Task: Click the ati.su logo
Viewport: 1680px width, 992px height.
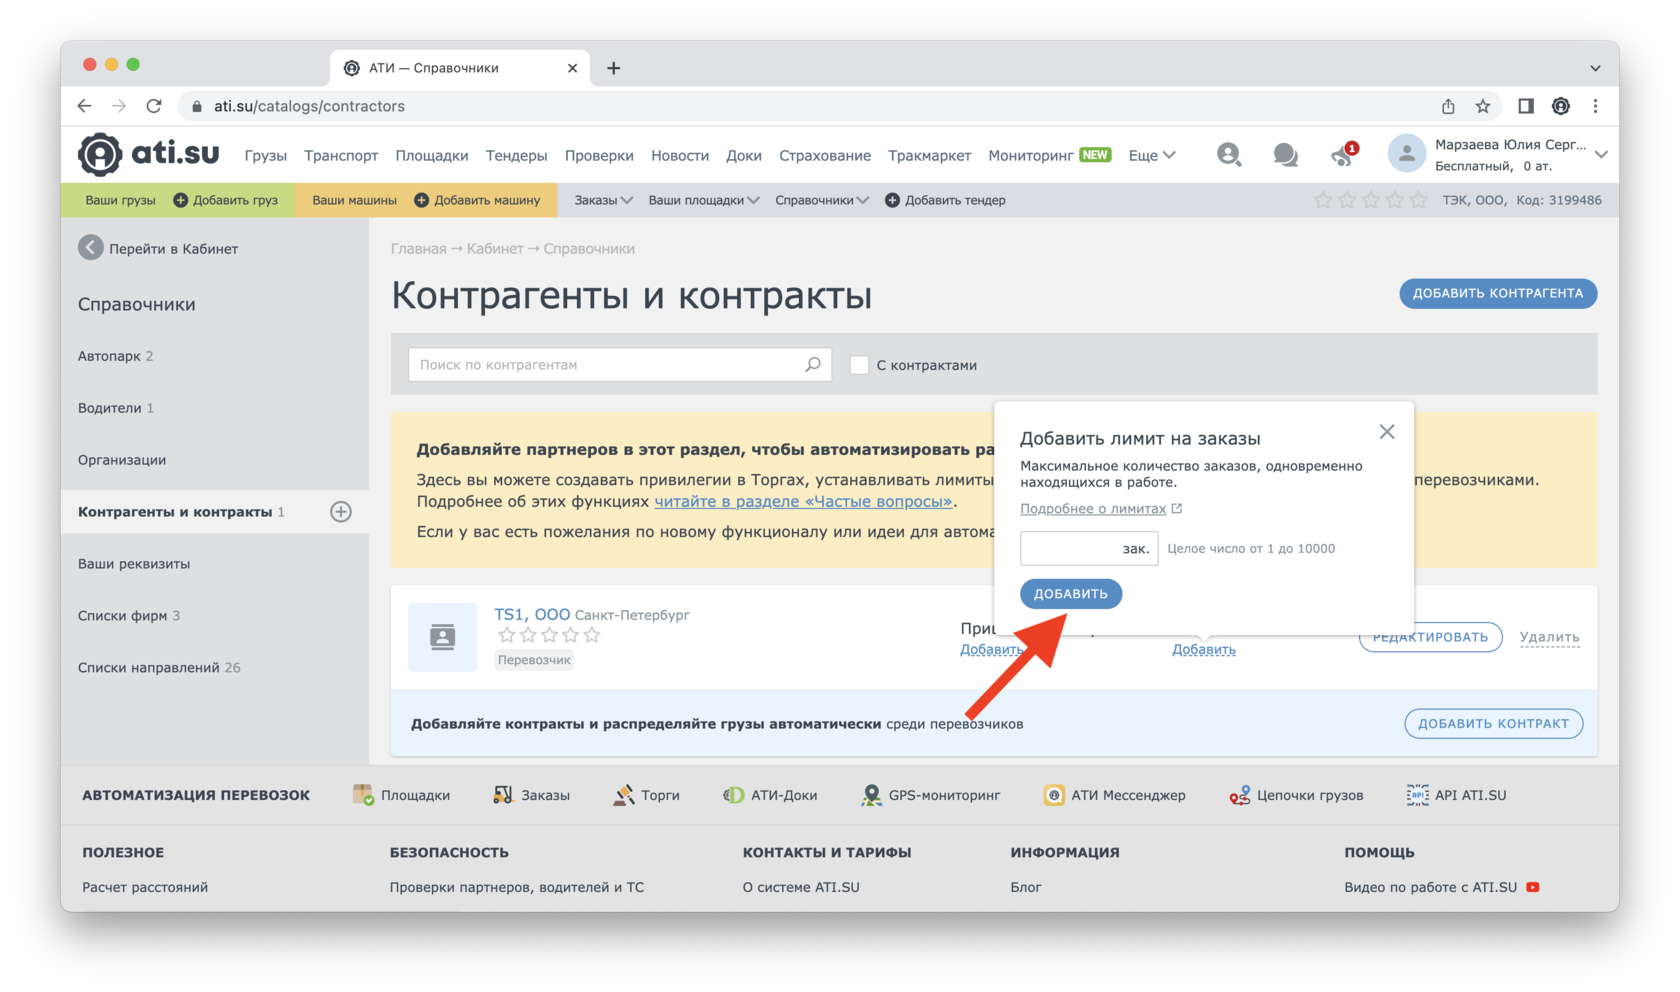Action: tap(148, 154)
